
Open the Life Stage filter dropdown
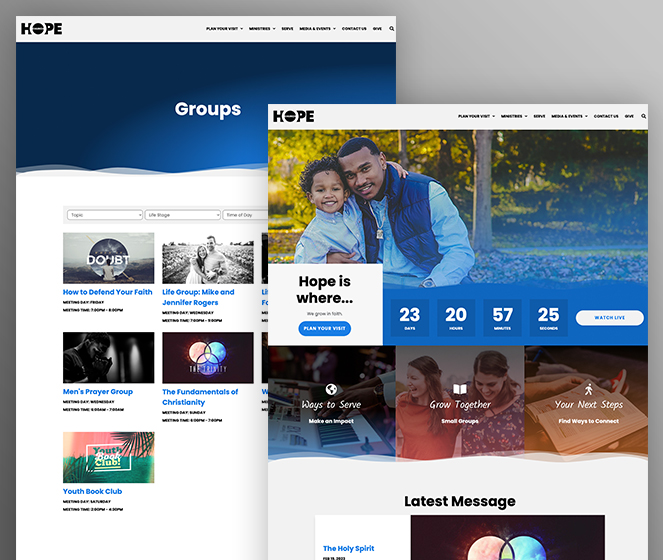(x=183, y=215)
